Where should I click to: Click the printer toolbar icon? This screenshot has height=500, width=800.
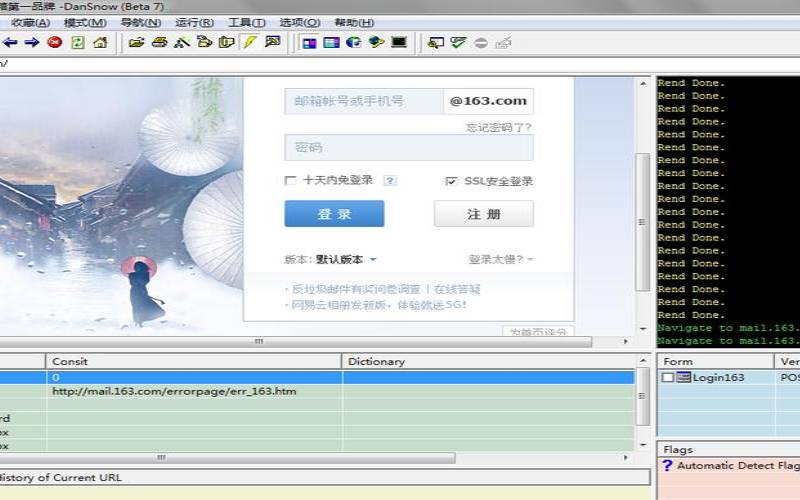coord(159,42)
